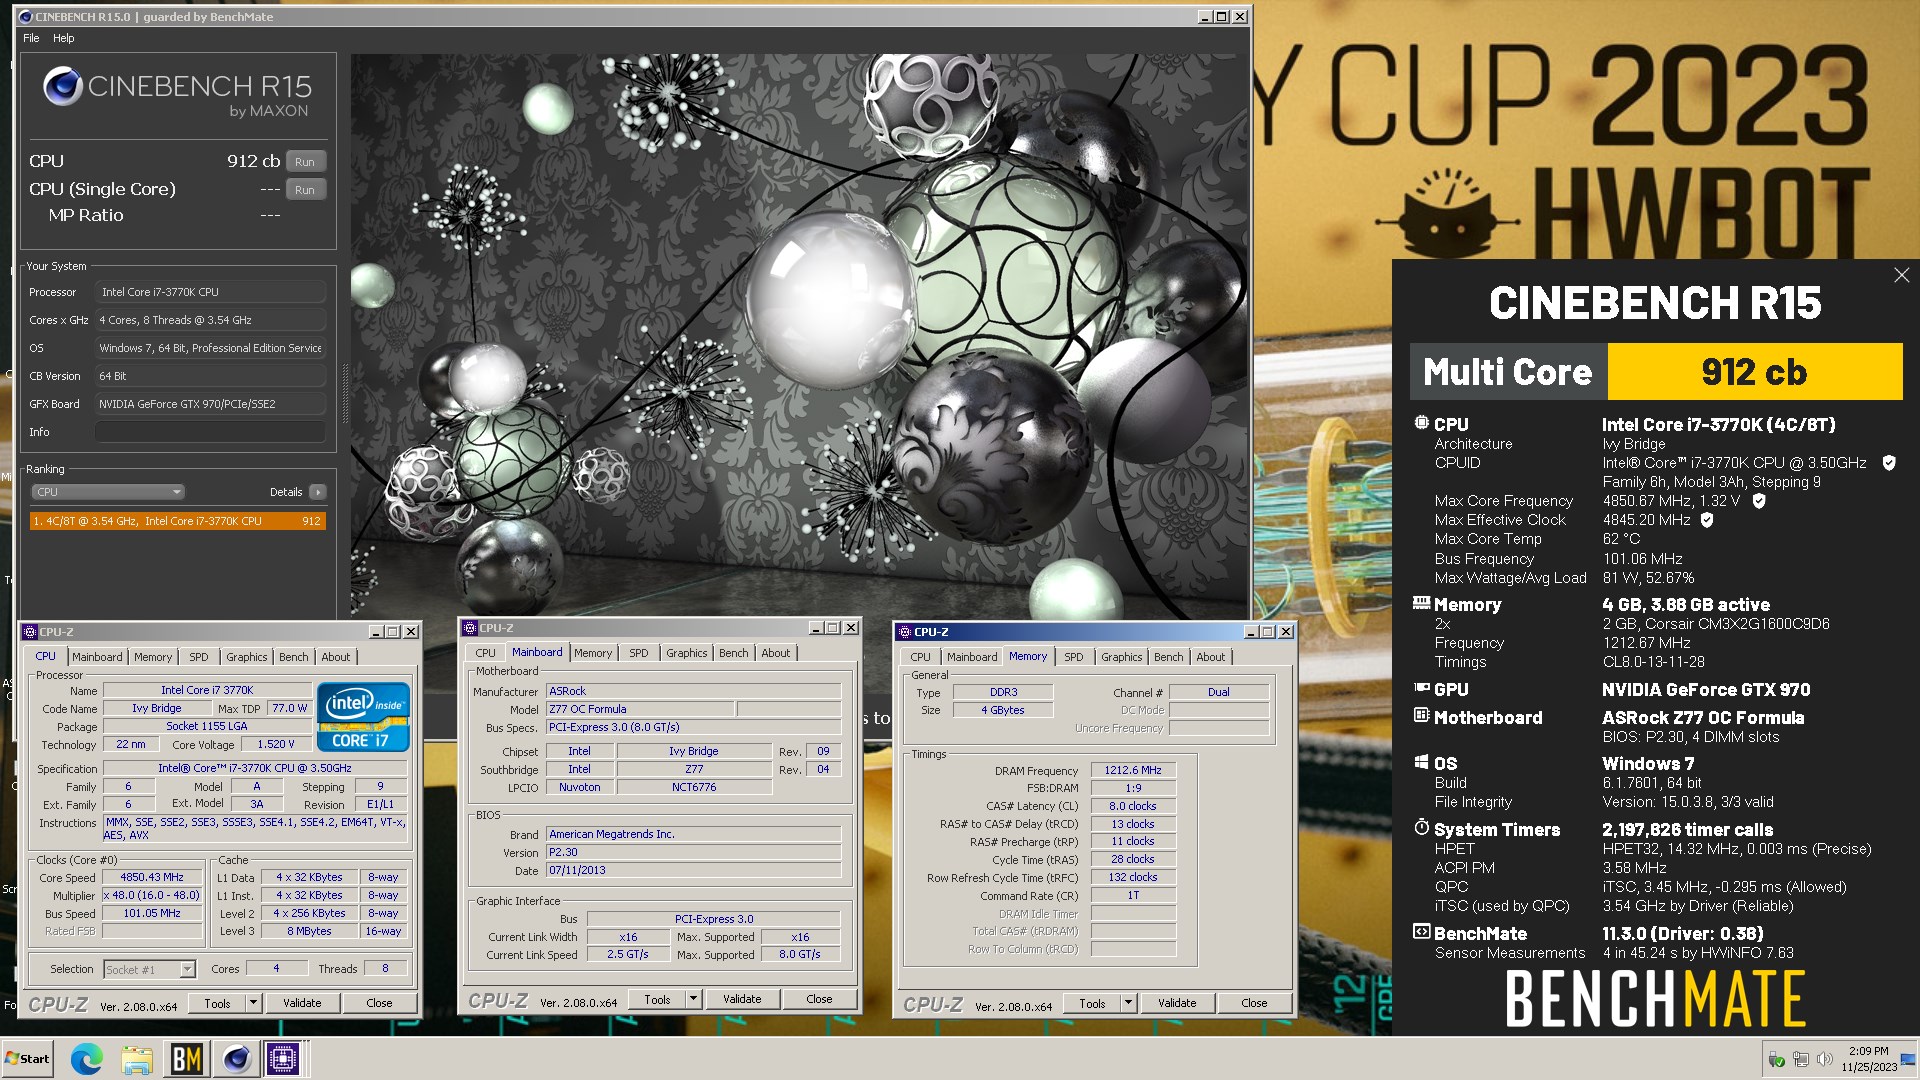Switch left CPU-Z window to SPD tab
Screen dimensions: 1920x1080
click(x=199, y=657)
